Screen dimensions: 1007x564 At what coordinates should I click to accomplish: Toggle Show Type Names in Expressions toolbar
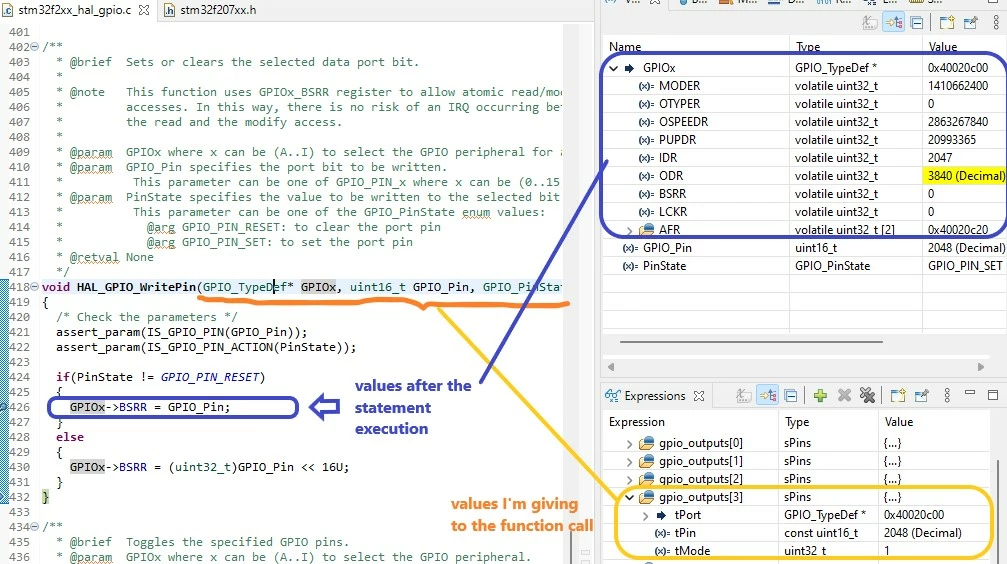744,396
